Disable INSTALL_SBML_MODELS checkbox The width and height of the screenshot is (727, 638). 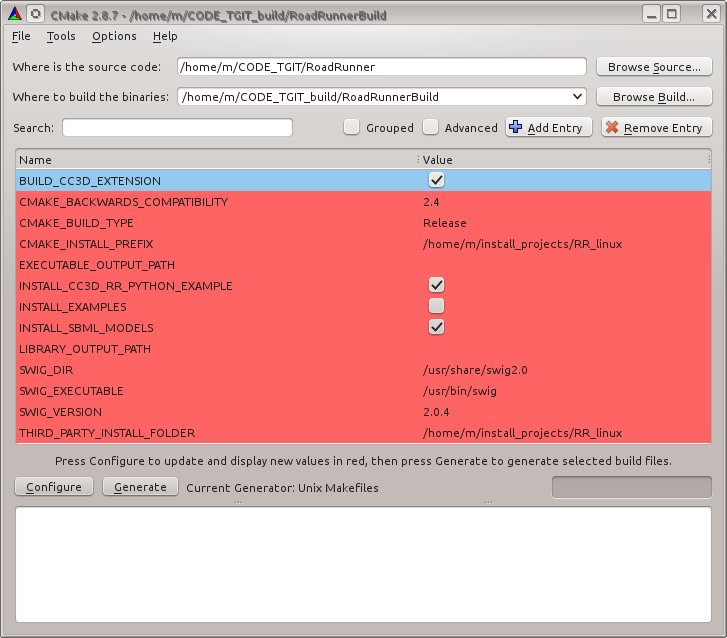(x=436, y=327)
